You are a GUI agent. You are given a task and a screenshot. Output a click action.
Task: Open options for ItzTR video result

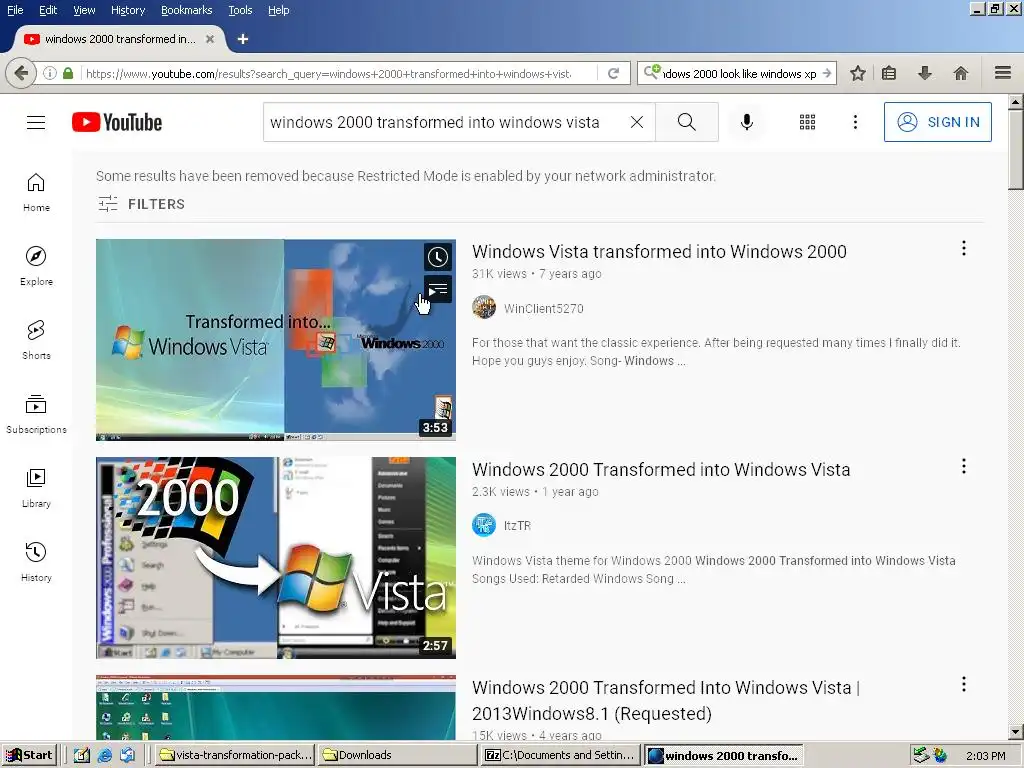(x=963, y=466)
